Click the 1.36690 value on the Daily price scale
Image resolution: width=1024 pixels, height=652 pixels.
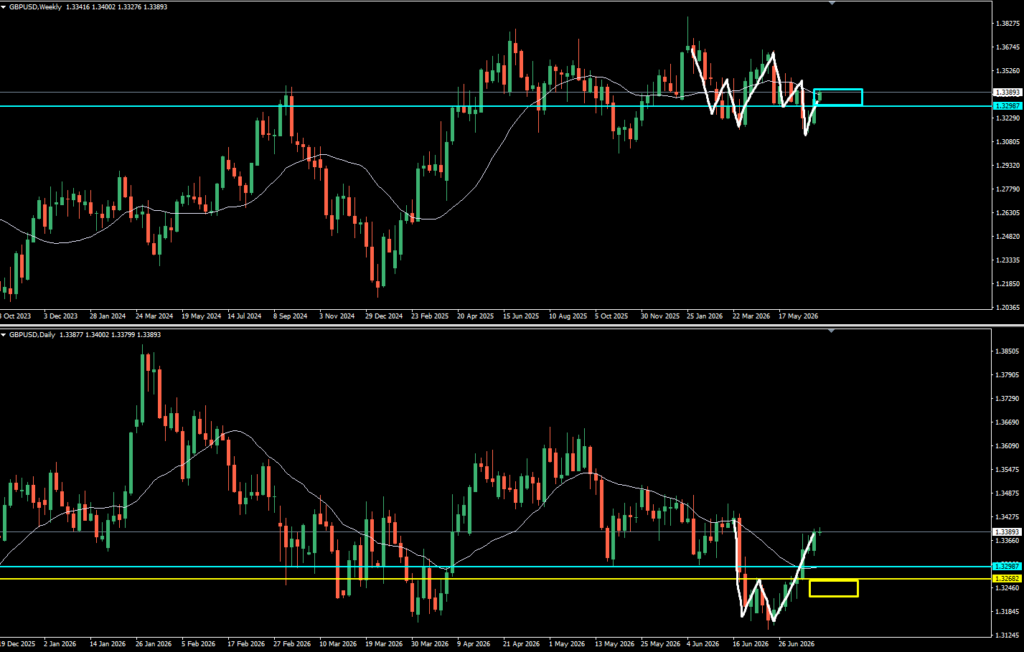pos(1008,423)
